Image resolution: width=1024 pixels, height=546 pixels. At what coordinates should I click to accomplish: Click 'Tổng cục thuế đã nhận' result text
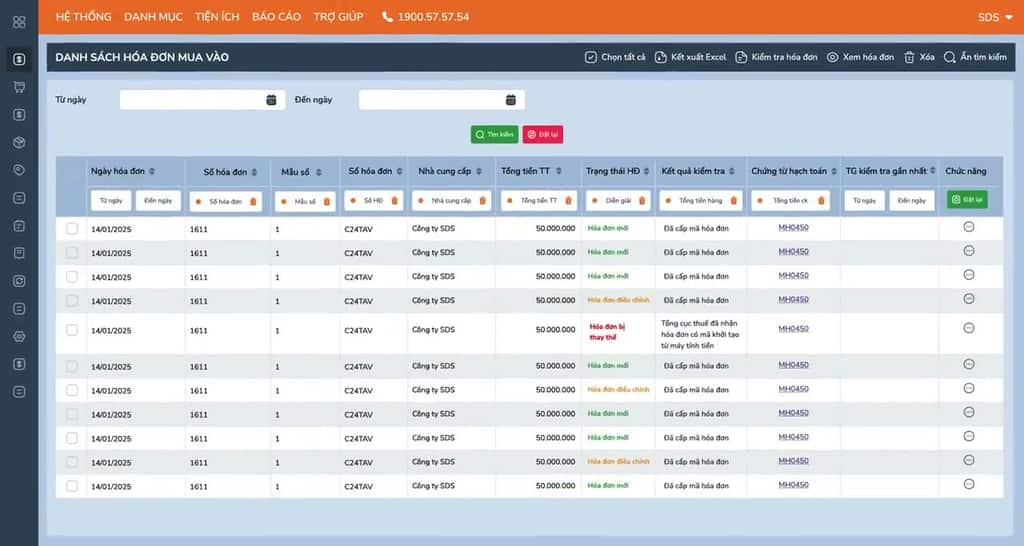coord(700,323)
